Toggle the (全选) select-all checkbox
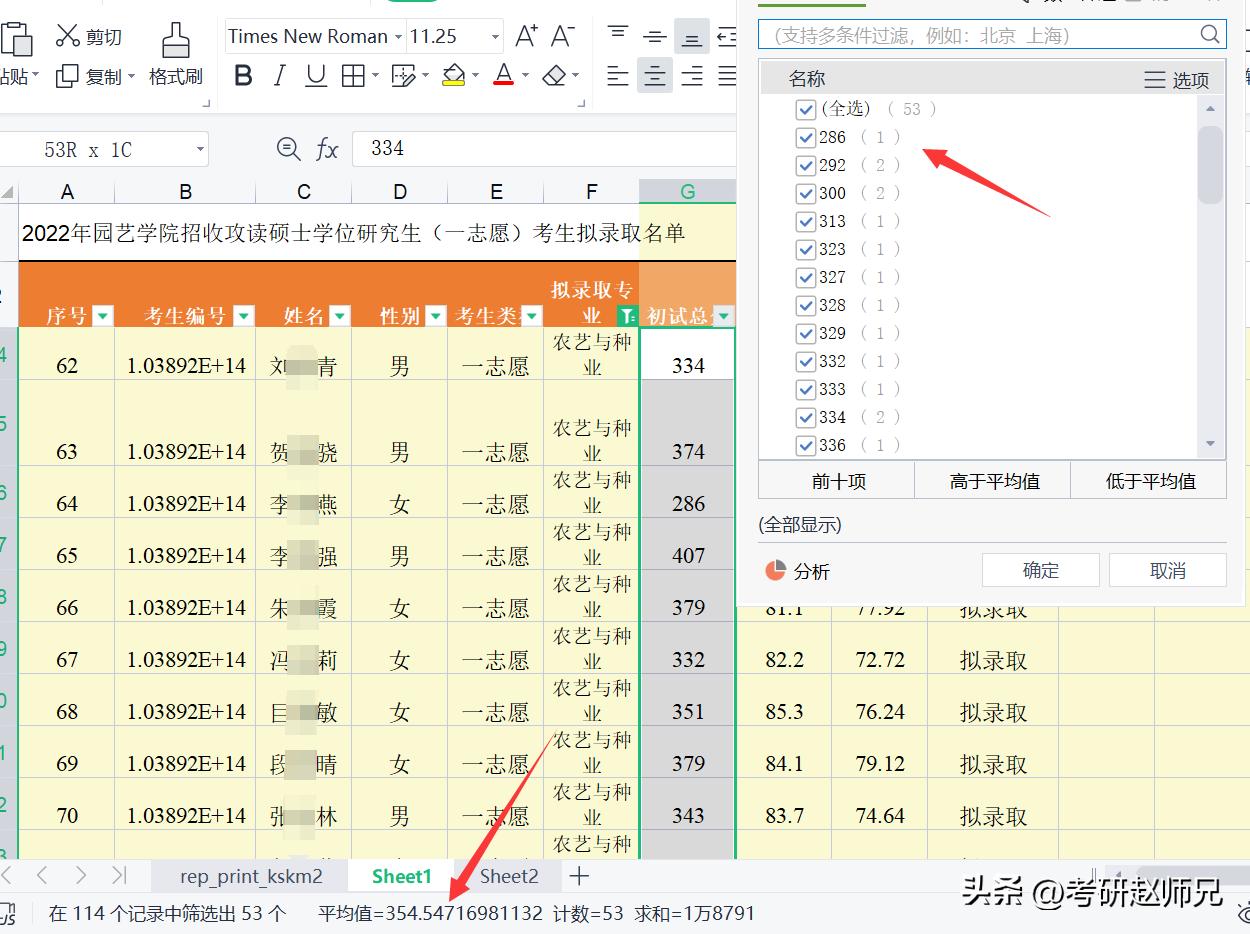This screenshot has height=934, width=1250. pyautogui.click(x=806, y=109)
